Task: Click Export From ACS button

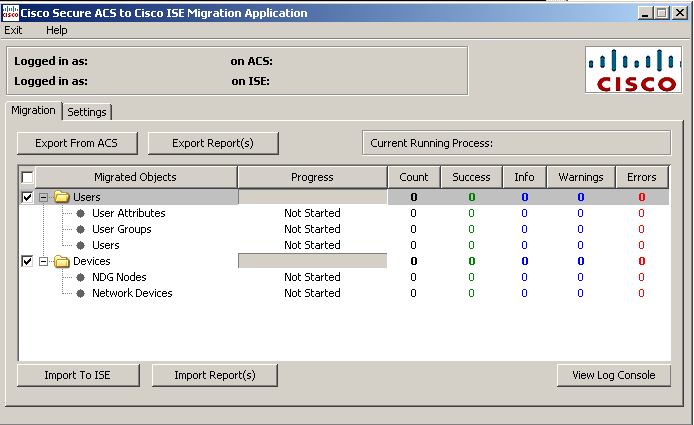Action: pyautogui.click(x=77, y=143)
